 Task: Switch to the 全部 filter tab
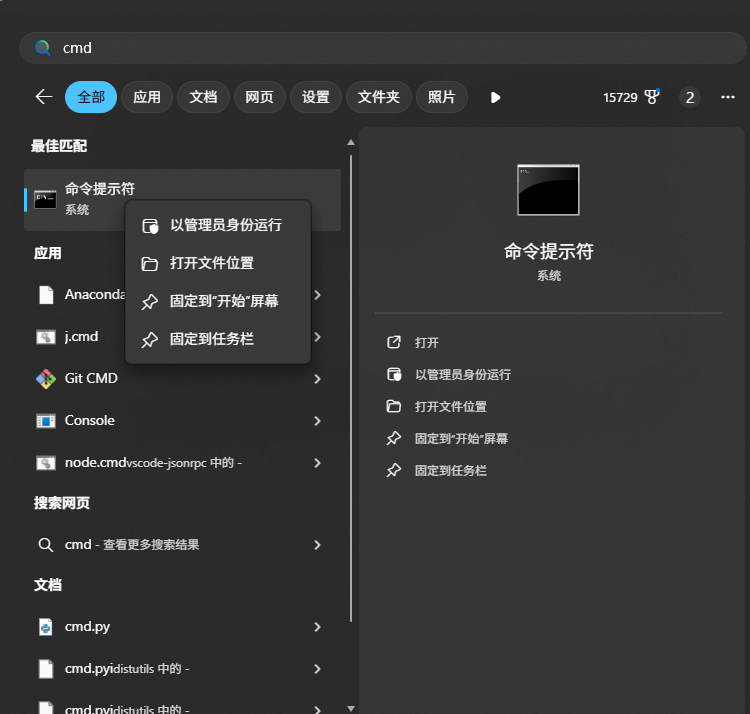91,97
